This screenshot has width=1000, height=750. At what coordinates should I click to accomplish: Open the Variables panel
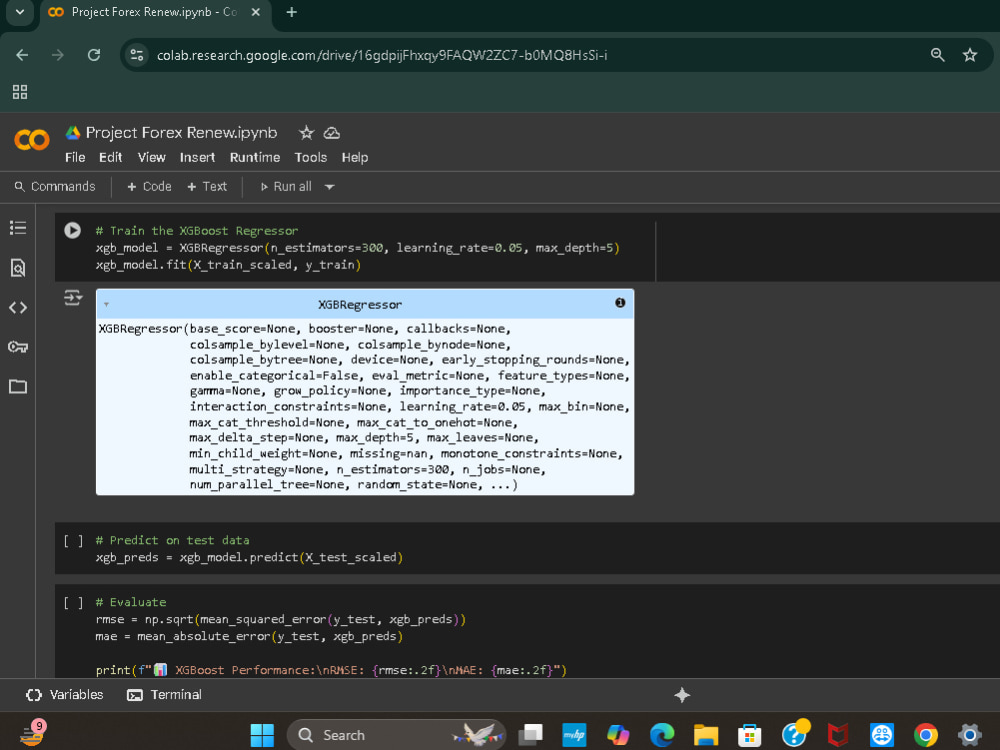coord(64,695)
